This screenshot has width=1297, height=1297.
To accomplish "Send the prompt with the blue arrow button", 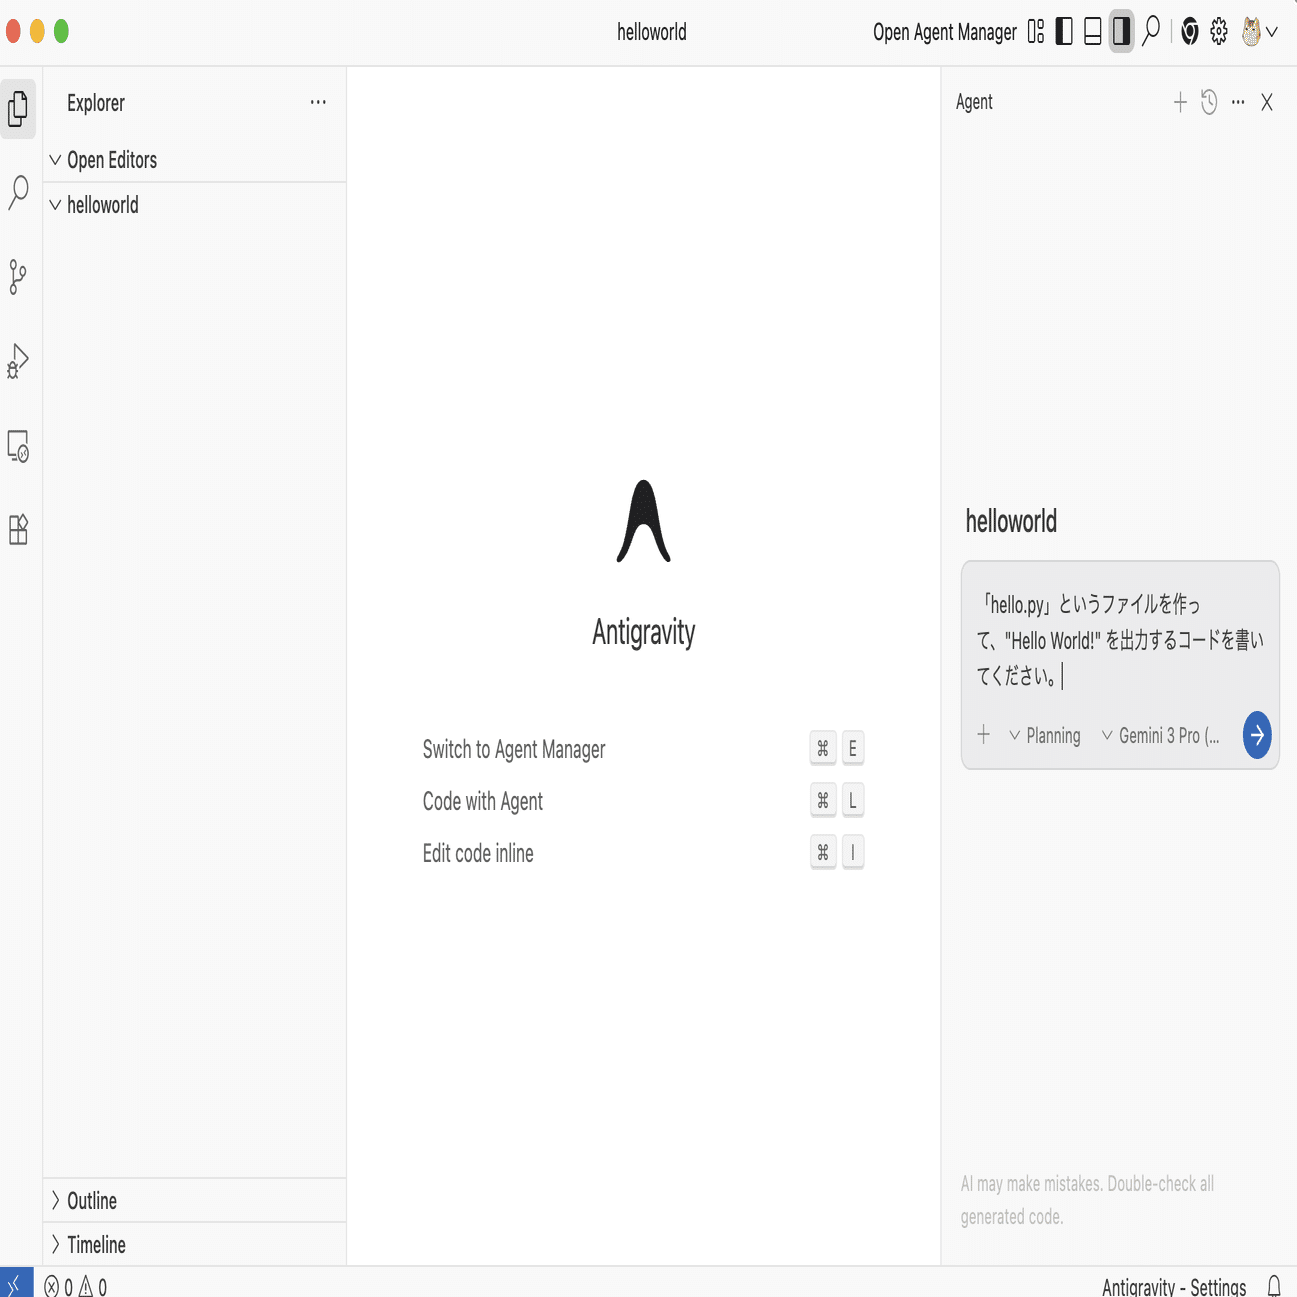I will pos(1257,735).
